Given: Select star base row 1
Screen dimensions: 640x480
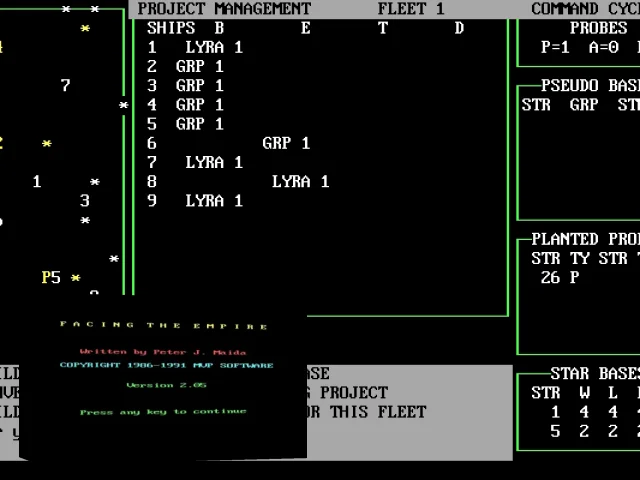Looking at the screenshot, I should pos(594,412).
